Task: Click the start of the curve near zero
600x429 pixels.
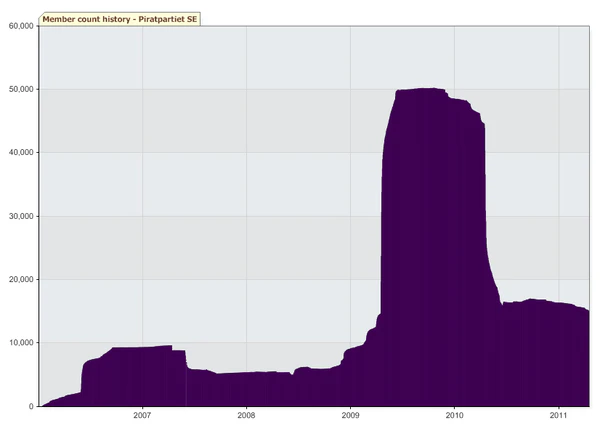Action: pos(42,405)
